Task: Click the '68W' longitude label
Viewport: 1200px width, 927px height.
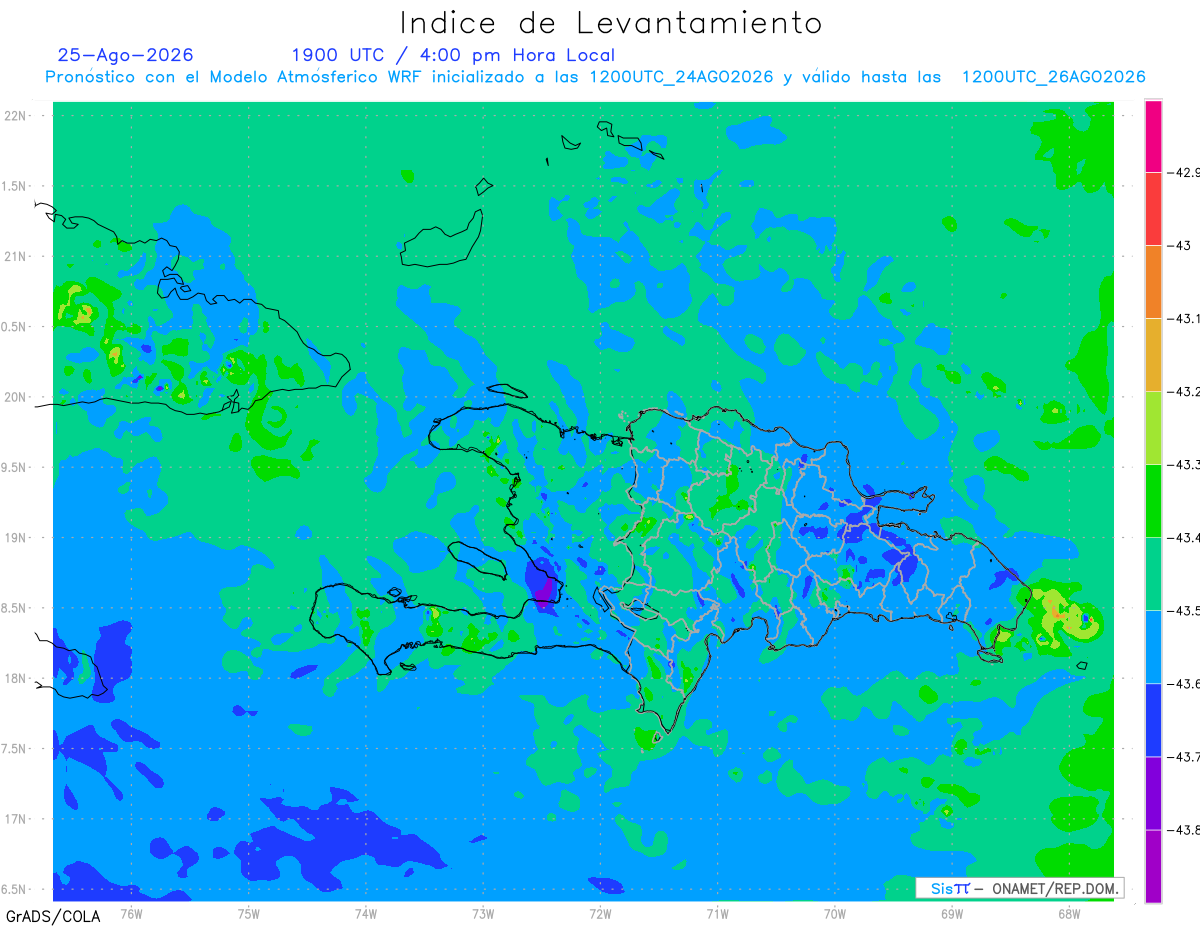Action: coord(1068,913)
